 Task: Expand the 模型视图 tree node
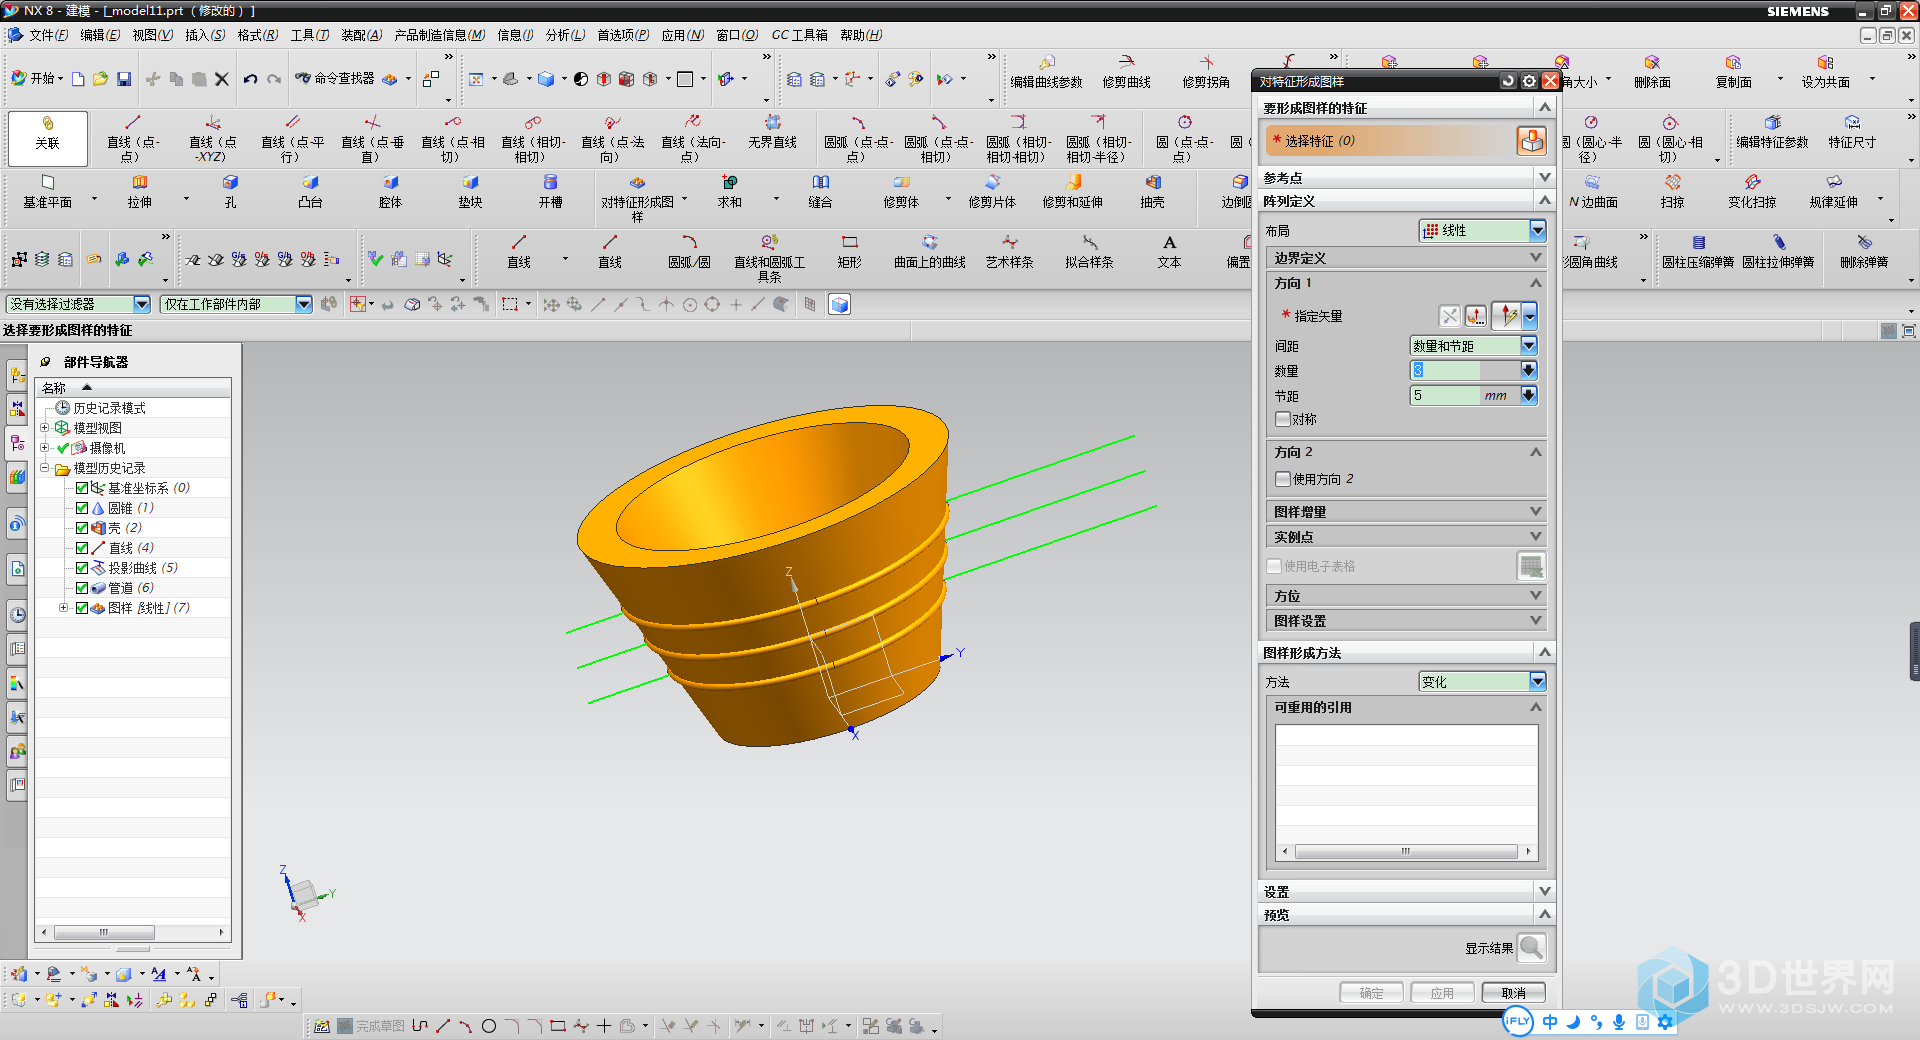tap(44, 428)
